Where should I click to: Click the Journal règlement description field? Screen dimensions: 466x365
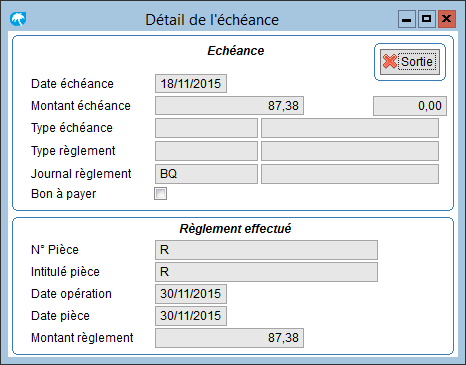click(350, 174)
